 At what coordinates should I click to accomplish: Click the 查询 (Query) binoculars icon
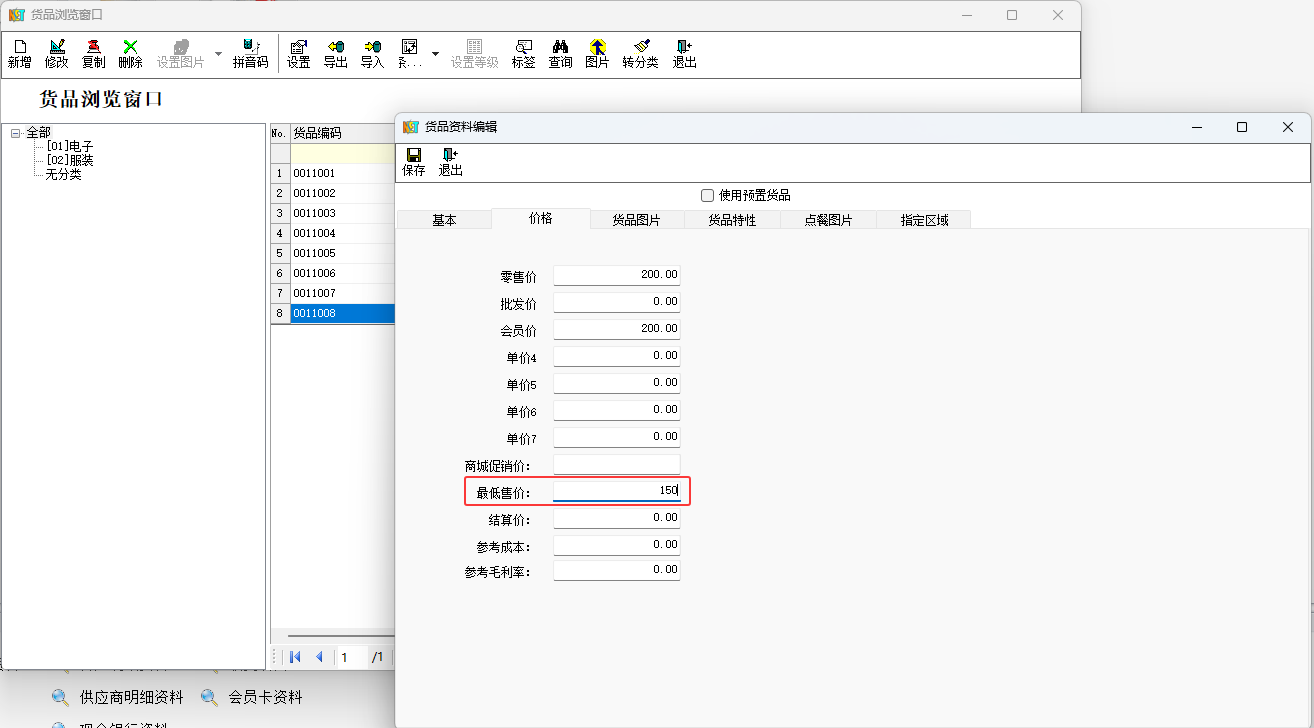560,54
